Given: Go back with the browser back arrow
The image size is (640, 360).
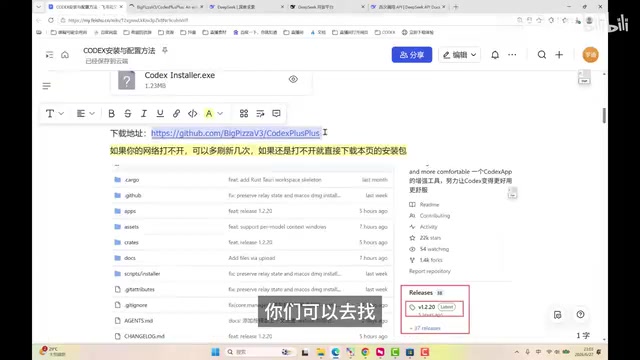Looking at the screenshot, I should tap(39, 20).
